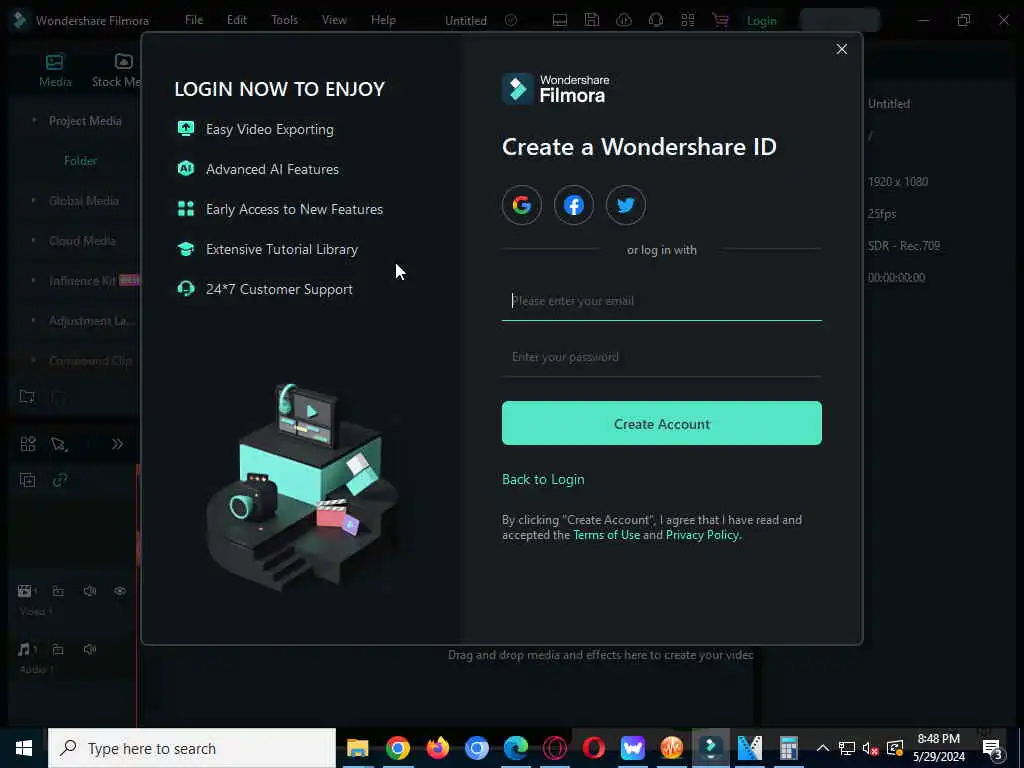The image size is (1024, 768).
Task: Click the Create Account button
Action: point(662,423)
